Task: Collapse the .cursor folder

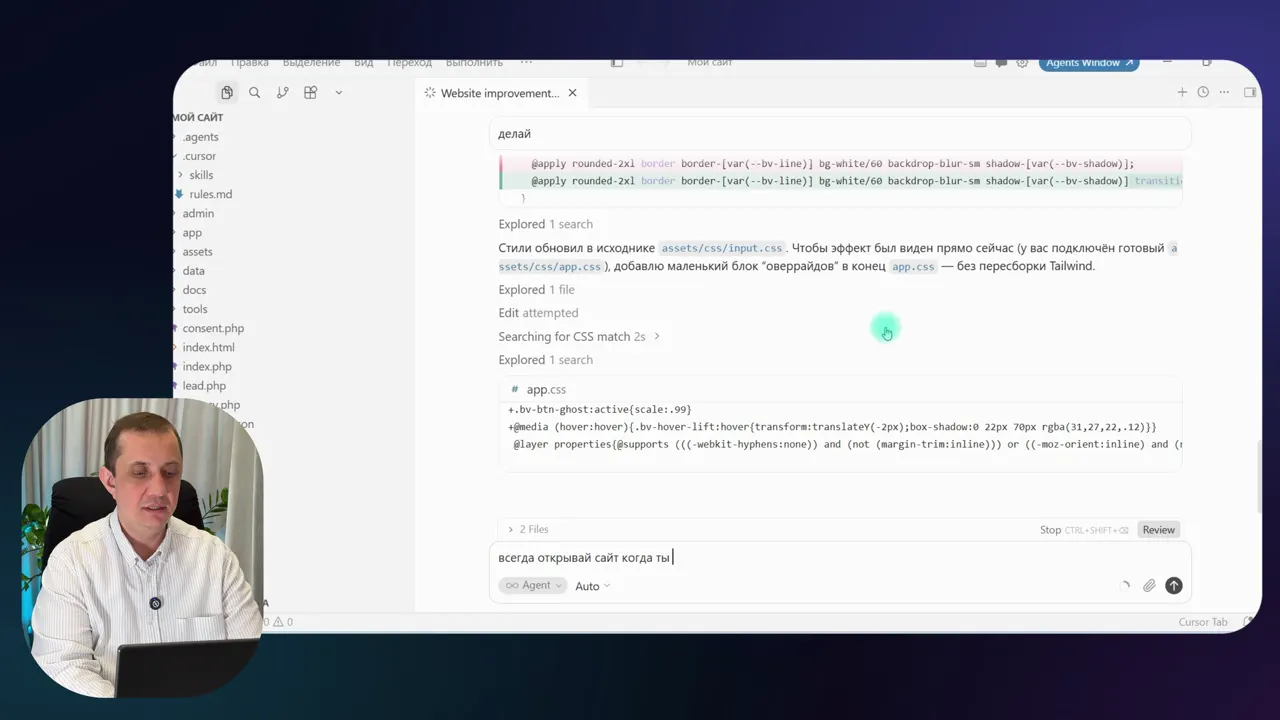Action: coord(199,156)
